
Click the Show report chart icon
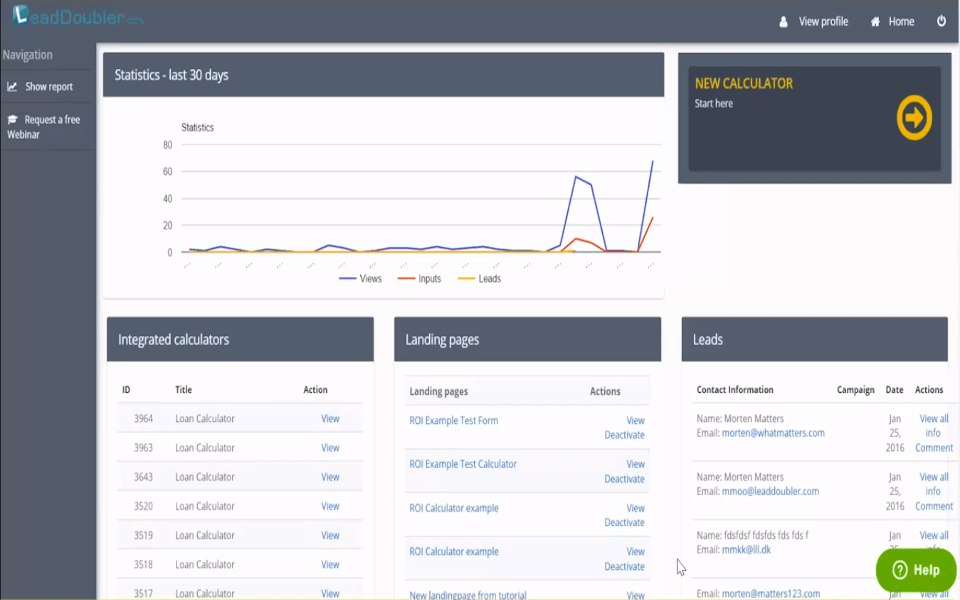(x=12, y=87)
